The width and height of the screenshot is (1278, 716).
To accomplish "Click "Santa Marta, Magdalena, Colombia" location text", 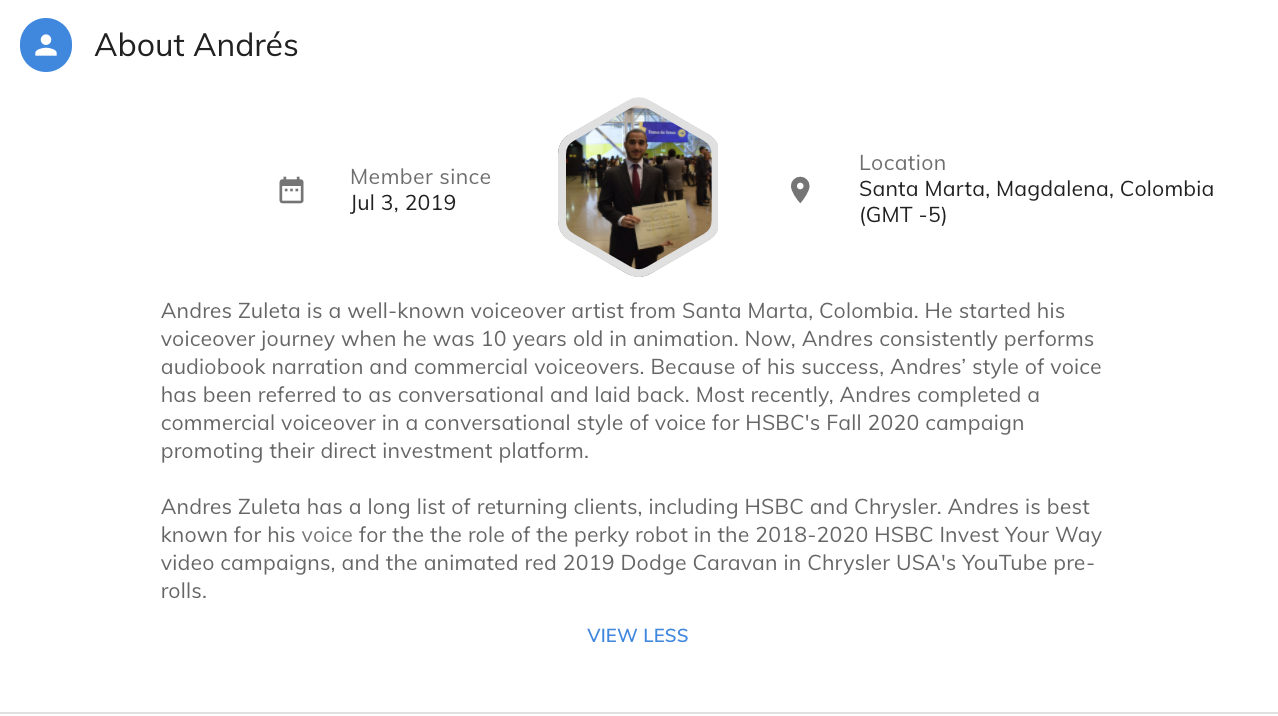I will (x=1036, y=189).
